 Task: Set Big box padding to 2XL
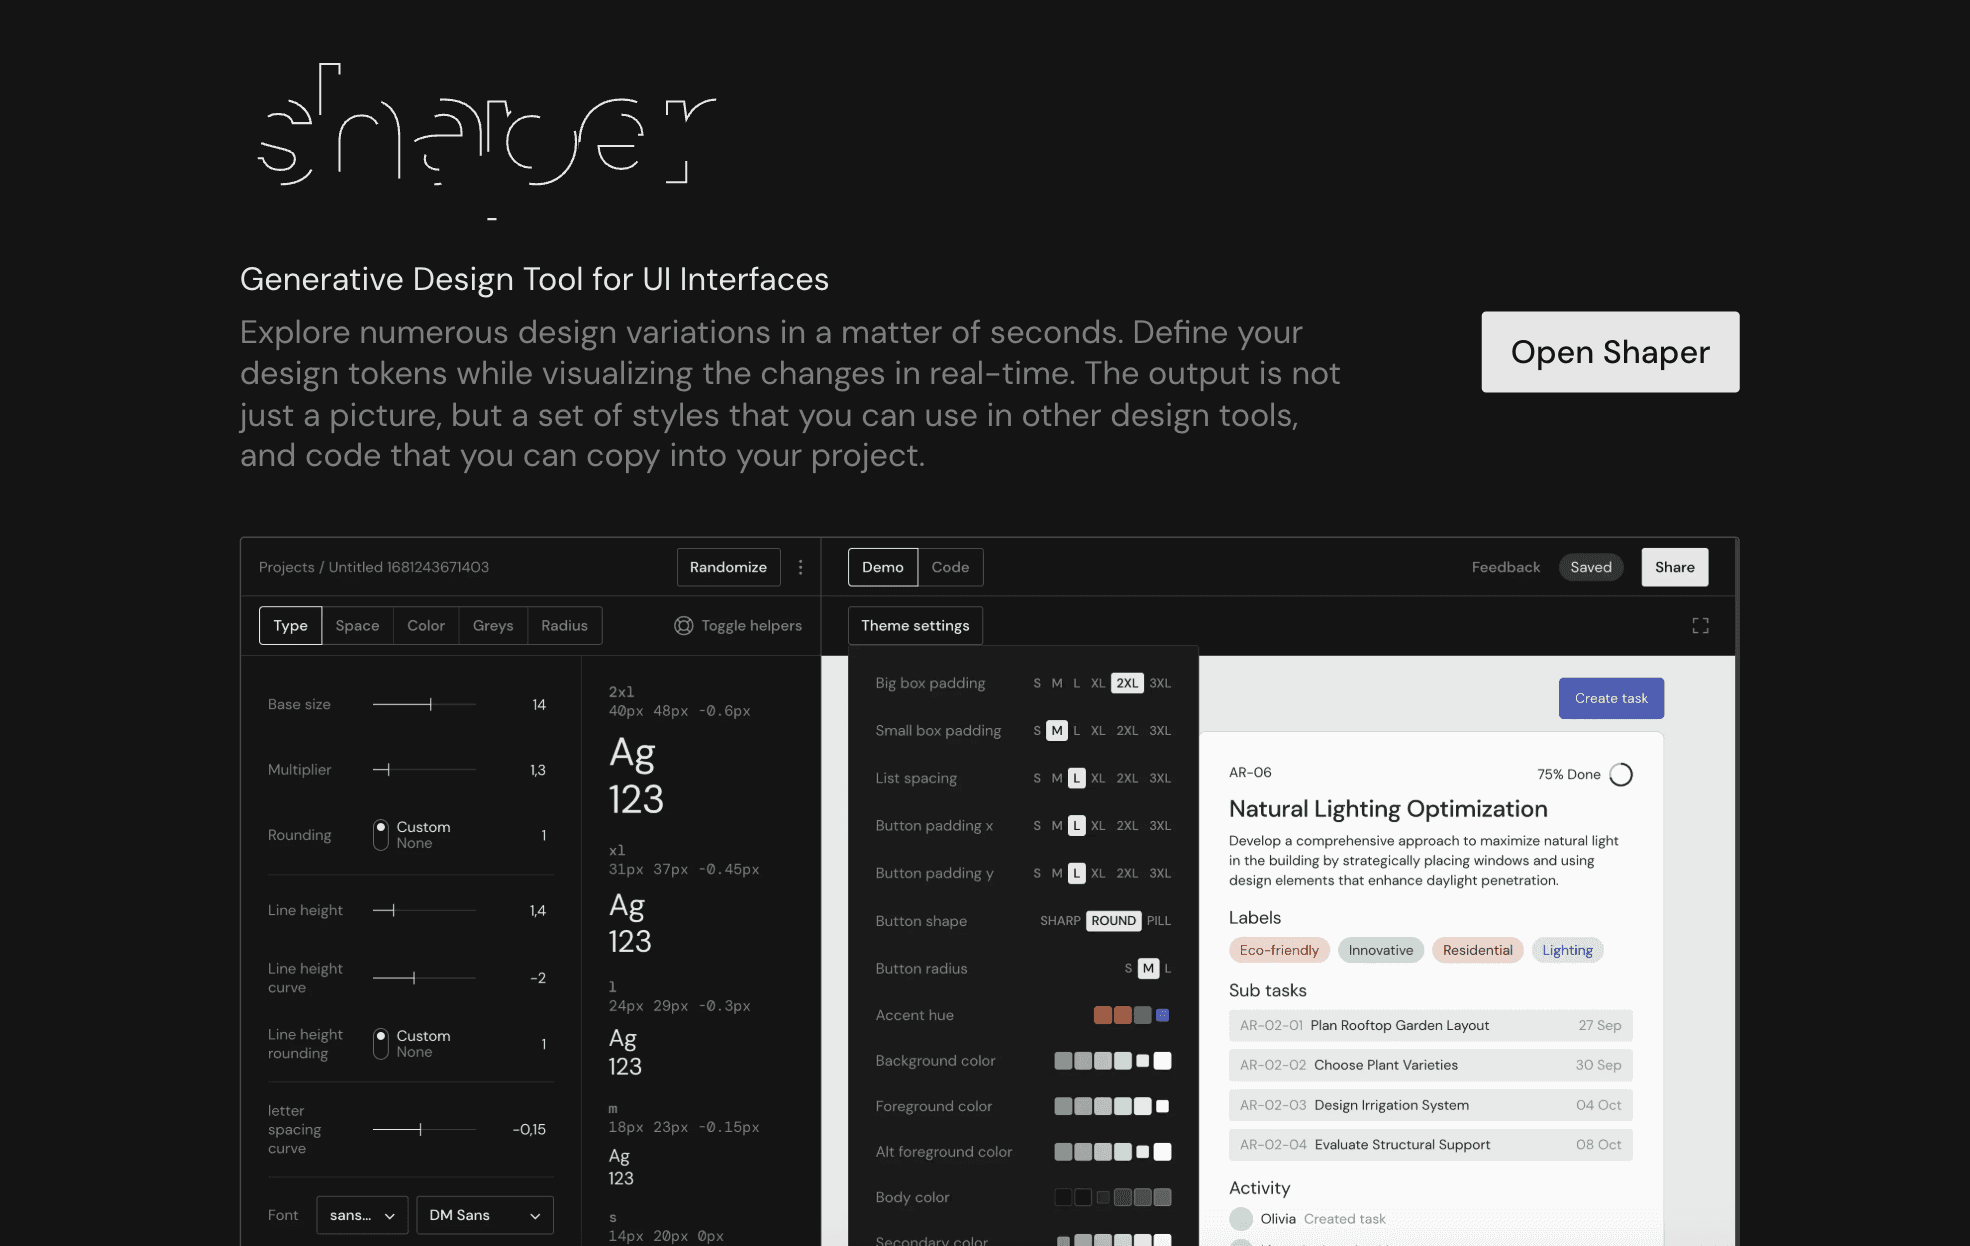pyautogui.click(x=1127, y=683)
